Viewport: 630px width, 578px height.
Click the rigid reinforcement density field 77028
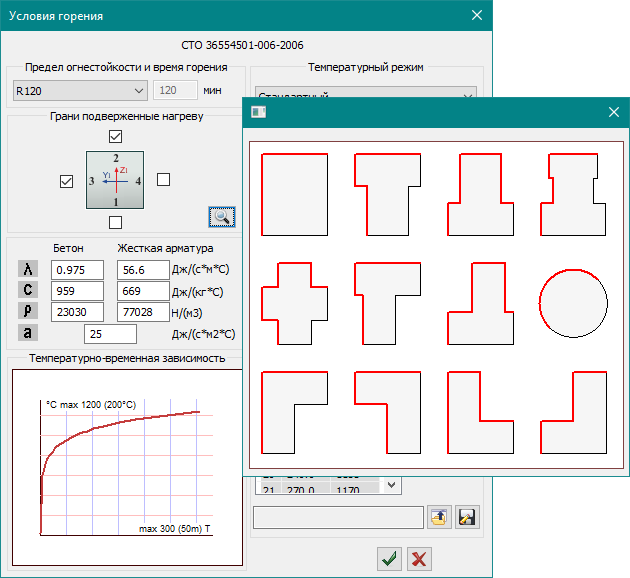point(143,312)
